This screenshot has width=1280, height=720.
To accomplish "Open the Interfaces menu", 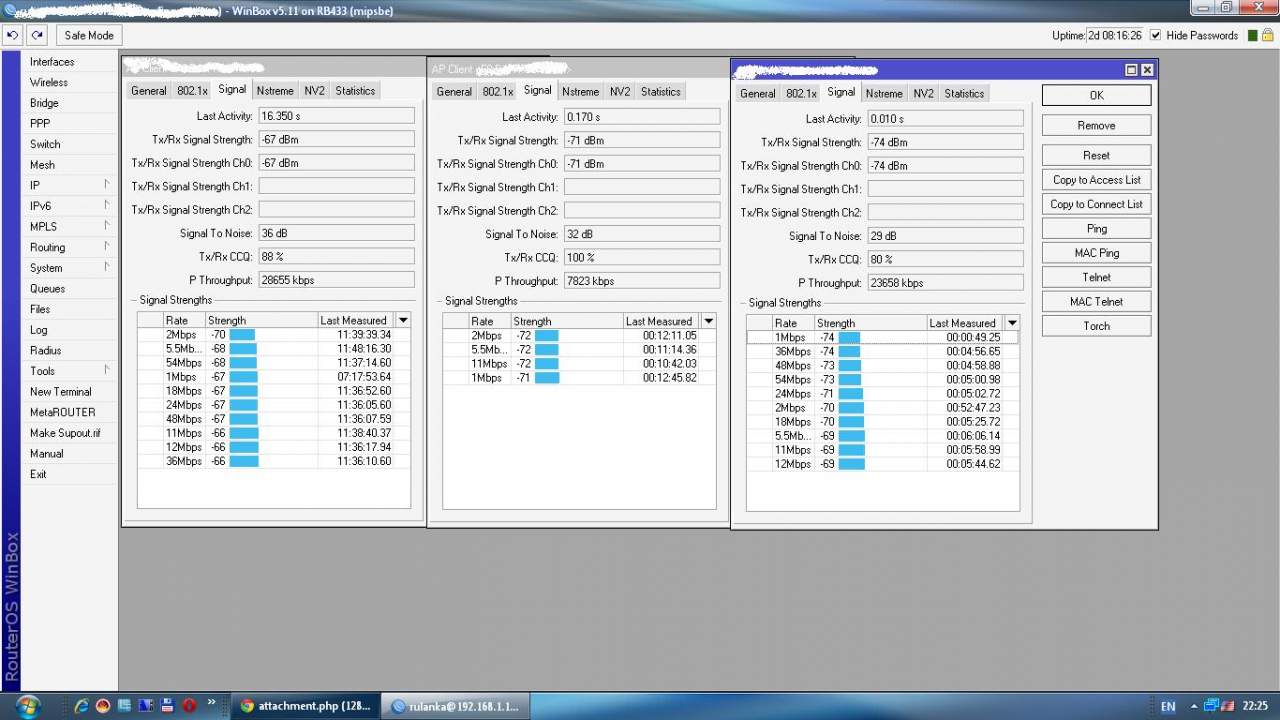I will (52, 62).
